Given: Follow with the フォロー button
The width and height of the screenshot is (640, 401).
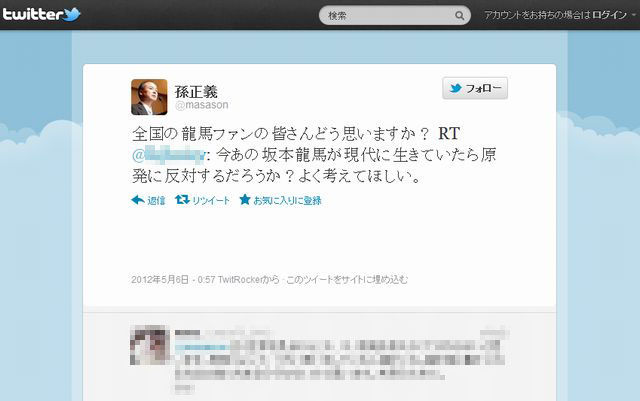Looking at the screenshot, I should click(x=475, y=88).
